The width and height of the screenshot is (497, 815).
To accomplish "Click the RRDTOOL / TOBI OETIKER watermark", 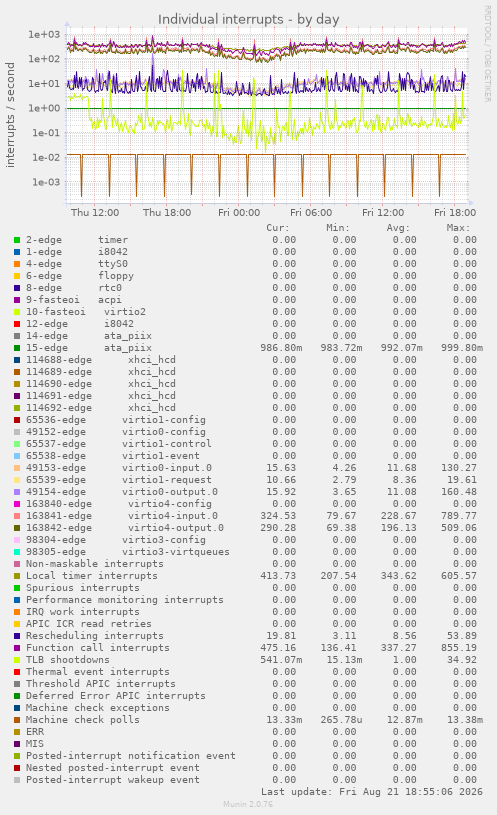I will coord(488,54).
